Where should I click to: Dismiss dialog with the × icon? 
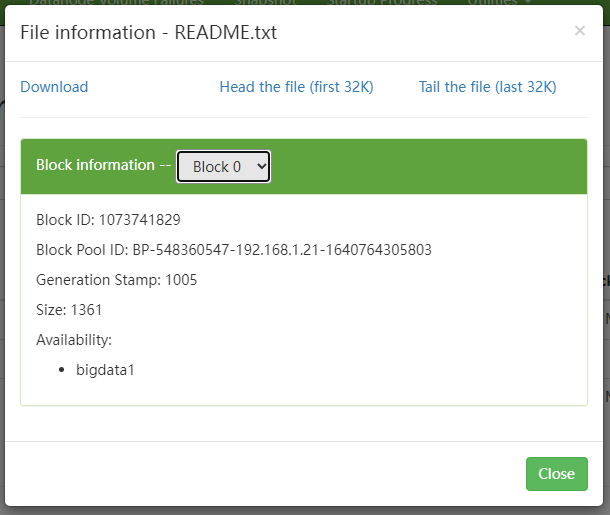pyautogui.click(x=579, y=31)
